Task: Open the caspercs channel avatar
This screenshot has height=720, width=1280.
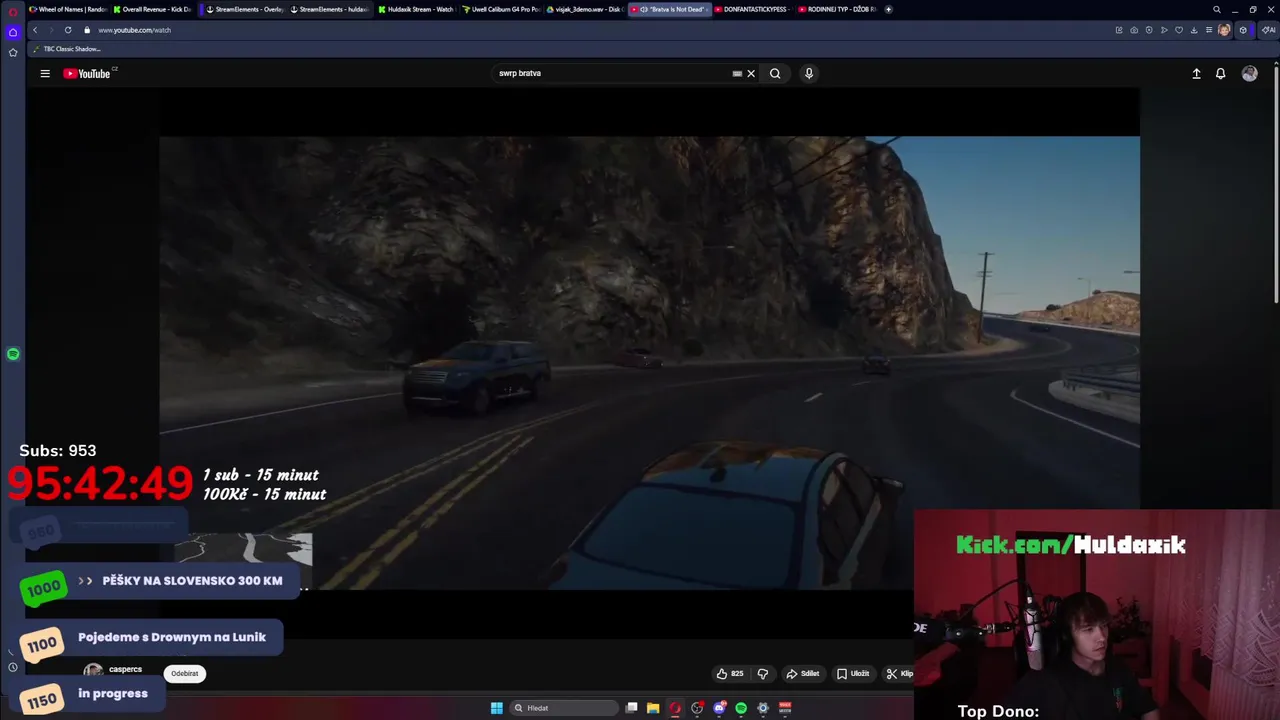Action: [x=93, y=671]
